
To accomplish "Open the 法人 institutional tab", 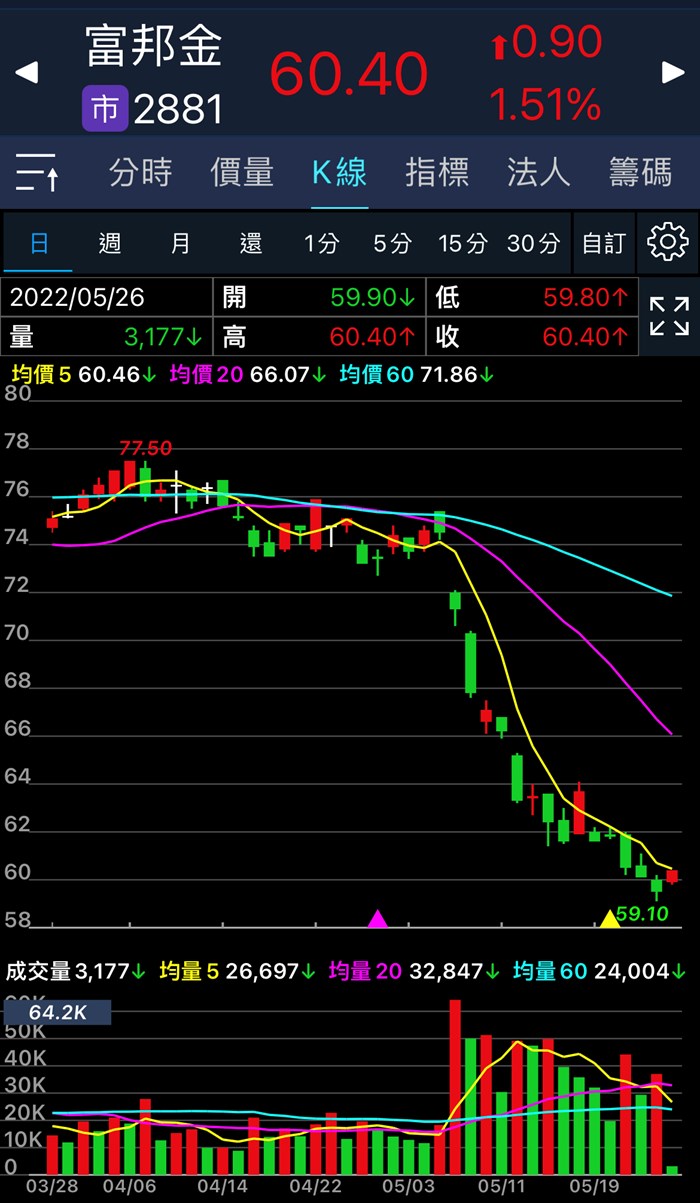I will click(x=538, y=173).
